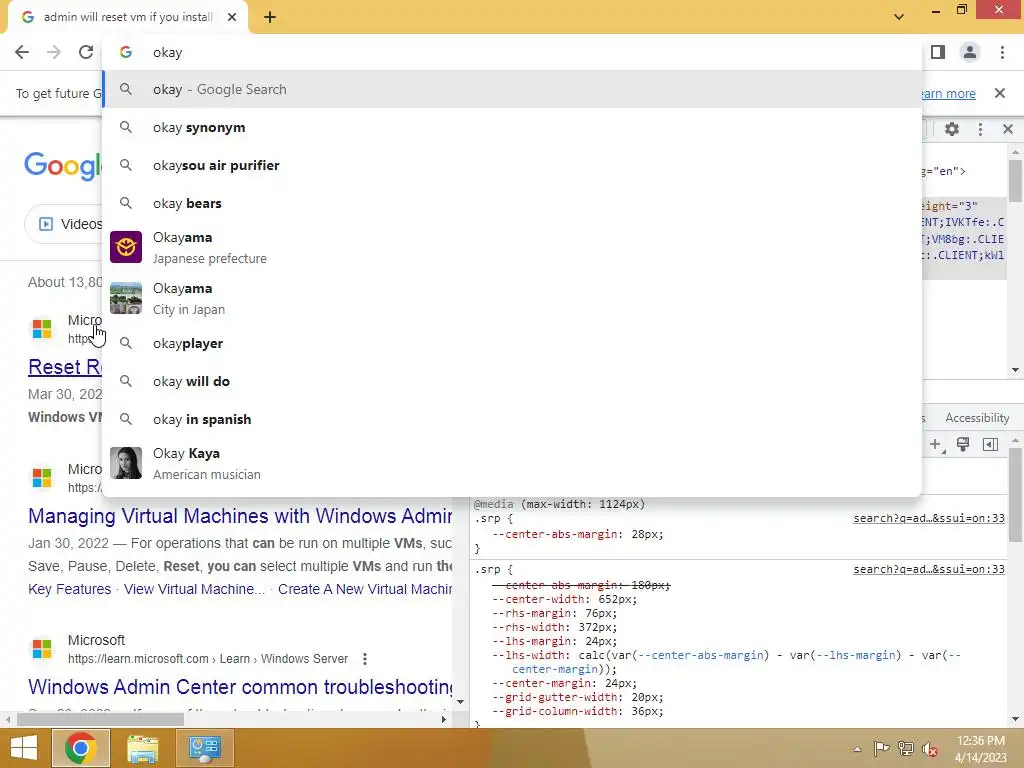Click the Google logo on results page

coord(63,166)
